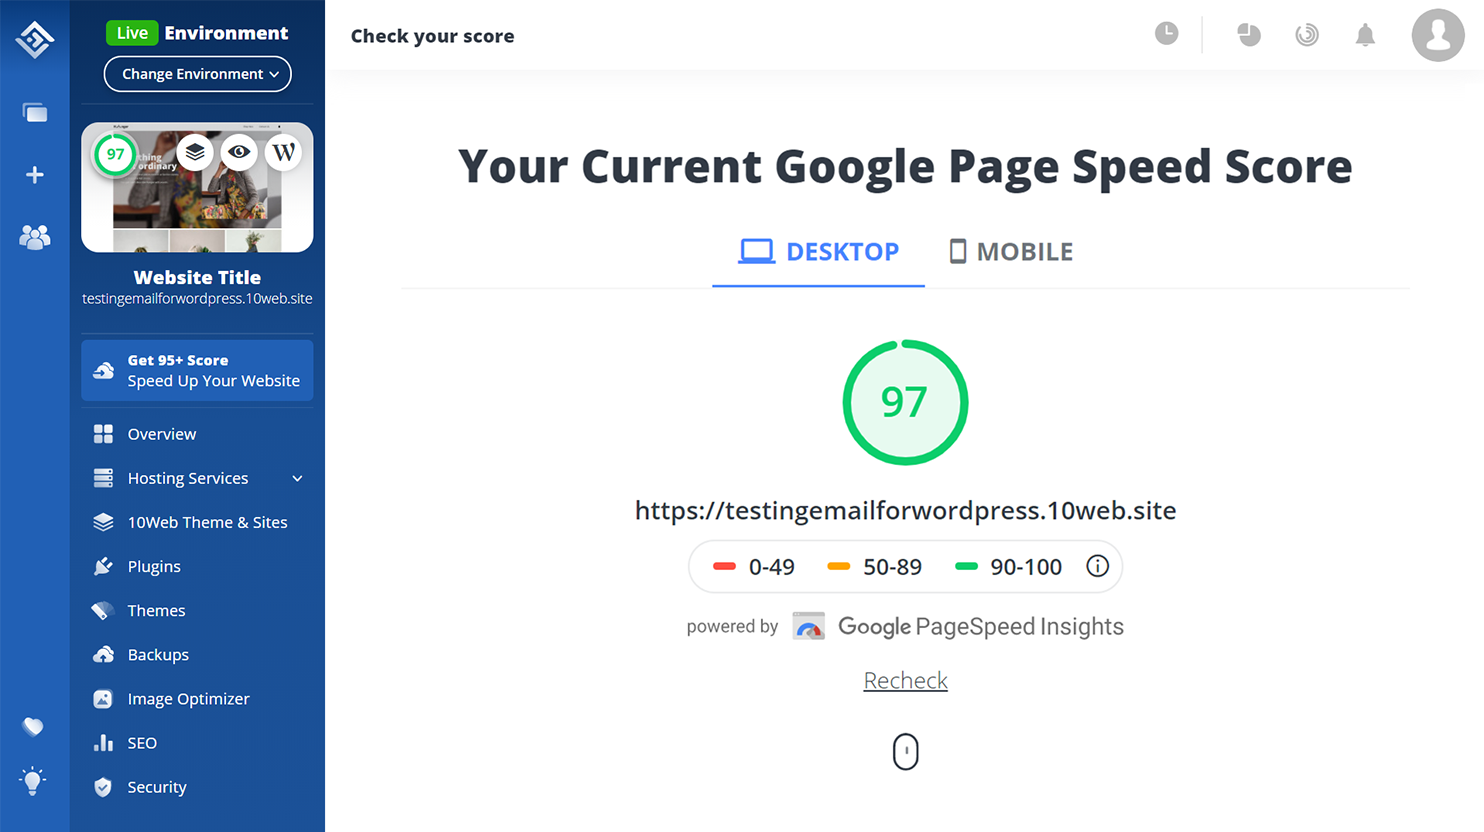The image size is (1484, 832).
Task: Open the websites list icon in left rail
Action: point(35,113)
